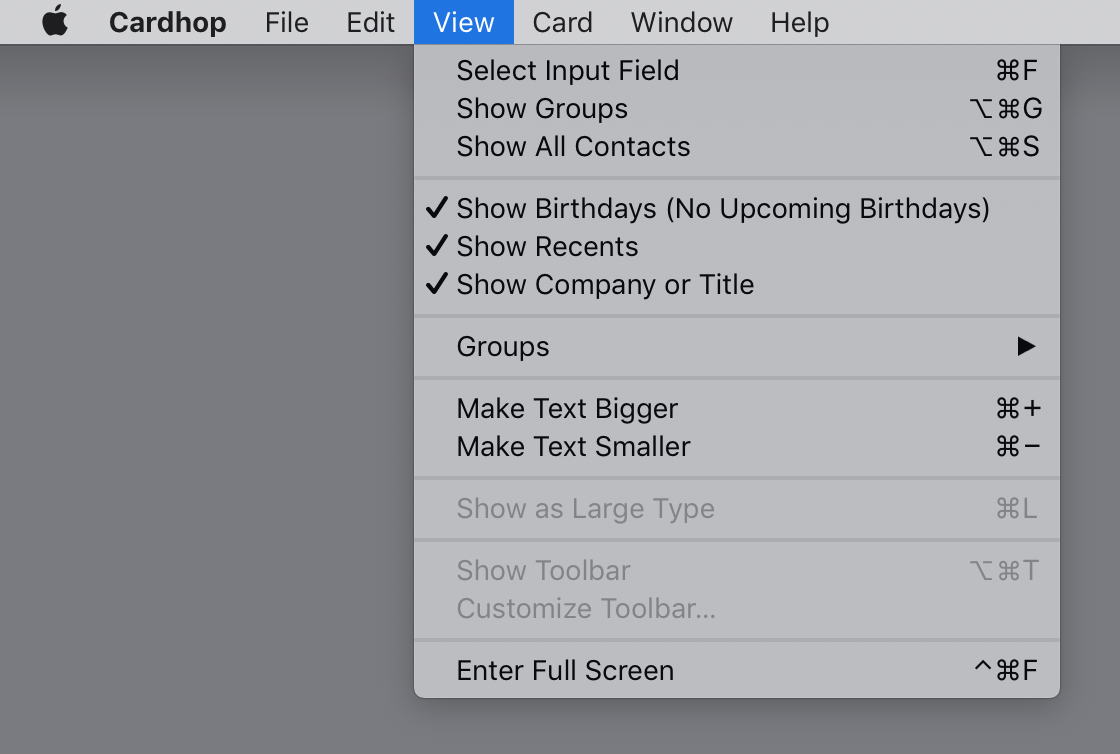
Task: Open the Edit menu
Action: [x=370, y=22]
